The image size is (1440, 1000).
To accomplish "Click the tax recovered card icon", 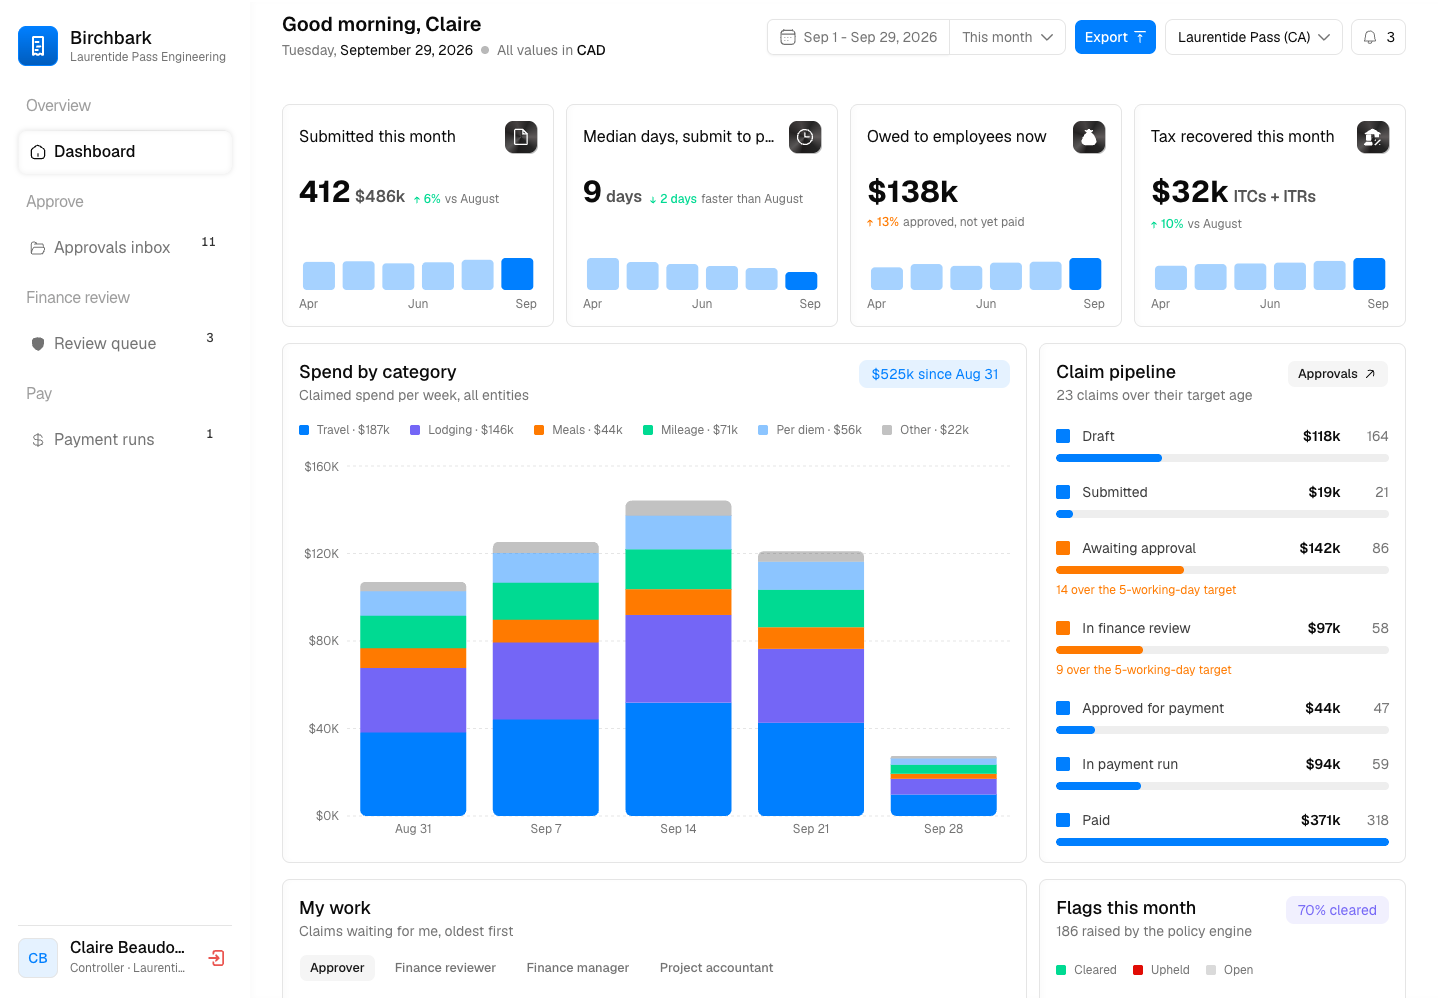I will (x=1373, y=137).
